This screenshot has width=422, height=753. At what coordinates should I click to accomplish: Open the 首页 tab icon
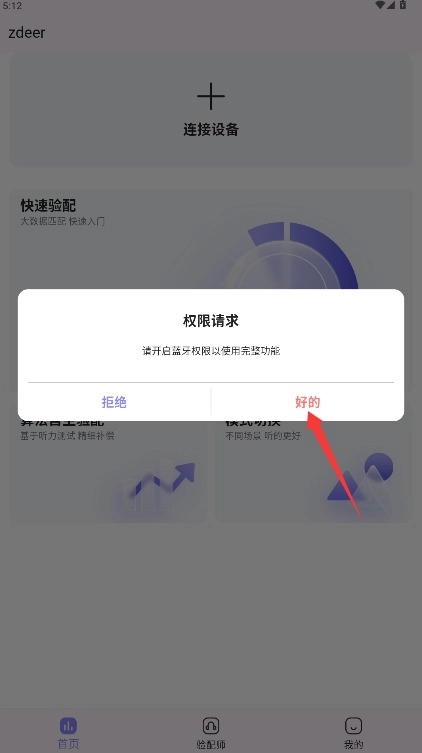pos(68,725)
